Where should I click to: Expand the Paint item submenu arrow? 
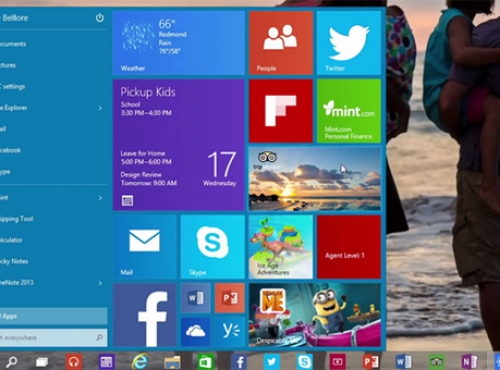pos(100,198)
